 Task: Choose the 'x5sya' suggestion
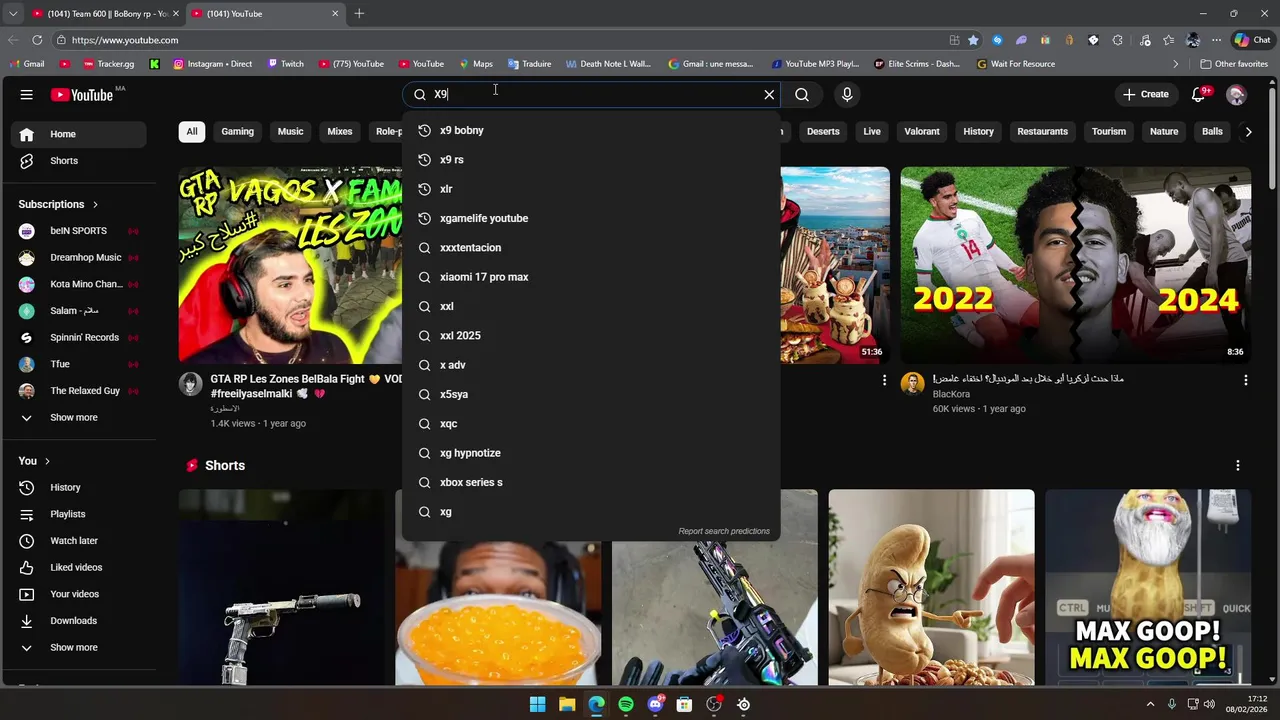[x=591, y=394]
